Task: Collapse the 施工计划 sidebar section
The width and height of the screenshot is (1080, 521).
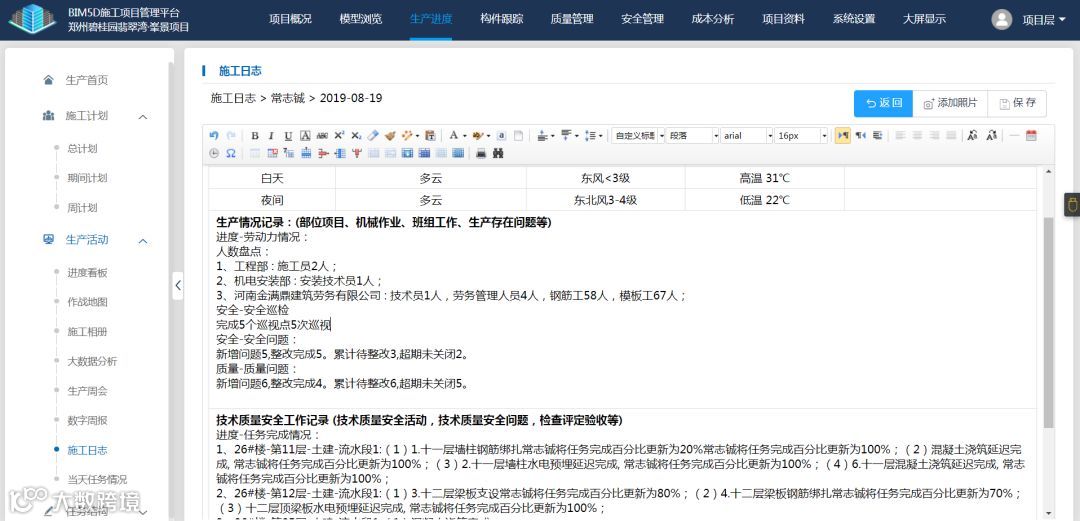Action: click(x=143, y=116)
